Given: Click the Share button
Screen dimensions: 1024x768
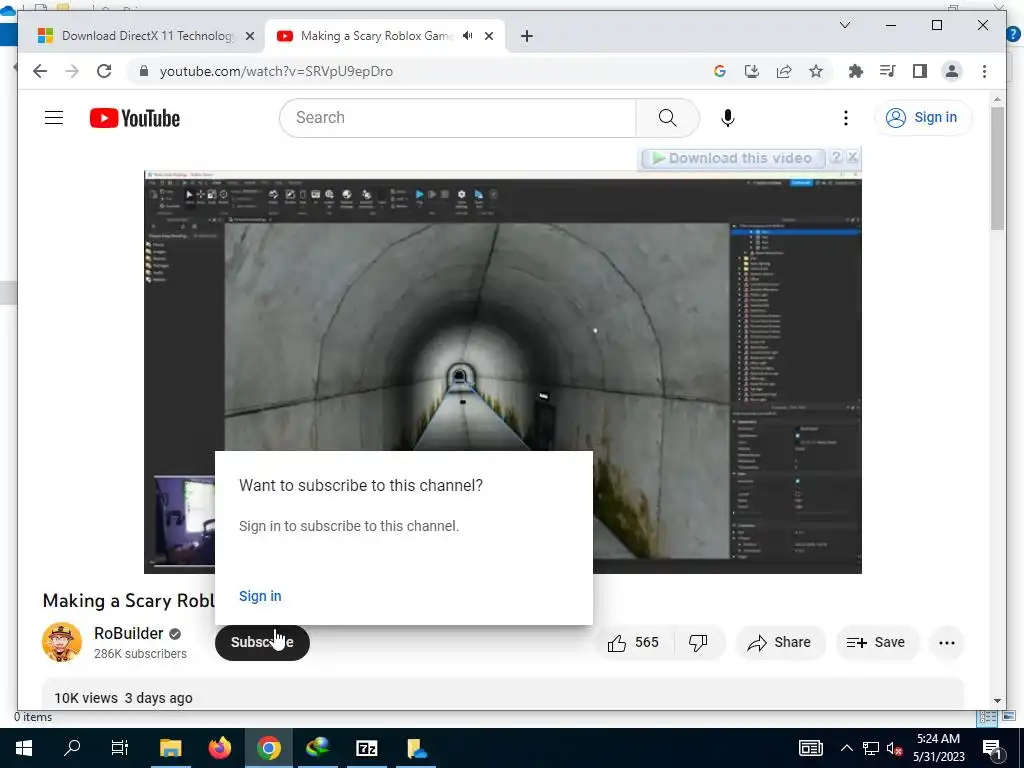Looking at the screenshot, I should (x=780, y=643).
